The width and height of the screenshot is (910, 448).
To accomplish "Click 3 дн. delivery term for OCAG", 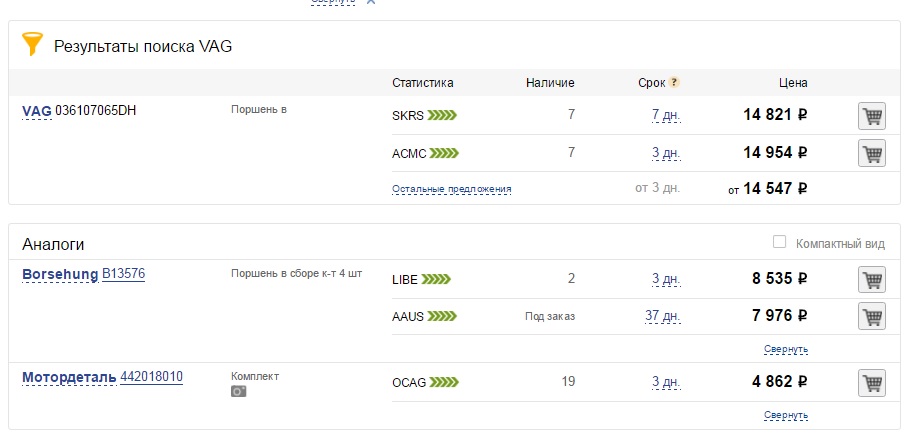I will click(666, 382).
